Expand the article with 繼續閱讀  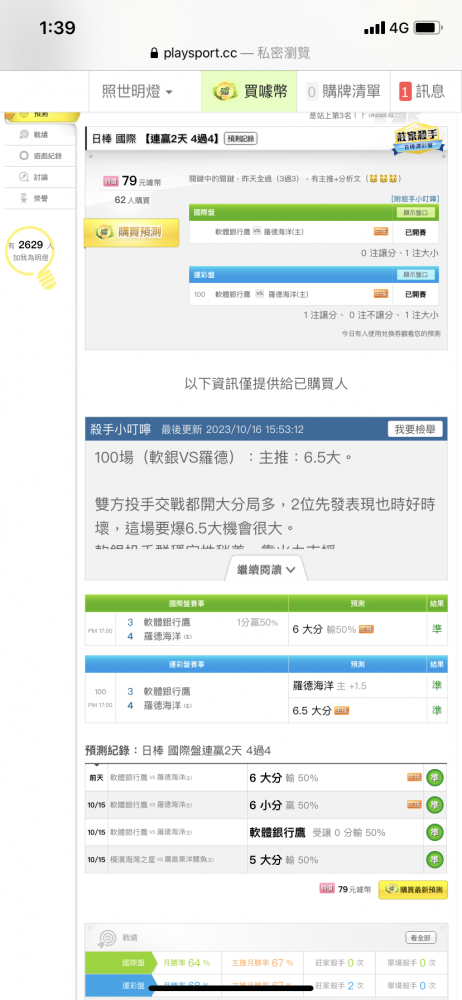(266, 570)
